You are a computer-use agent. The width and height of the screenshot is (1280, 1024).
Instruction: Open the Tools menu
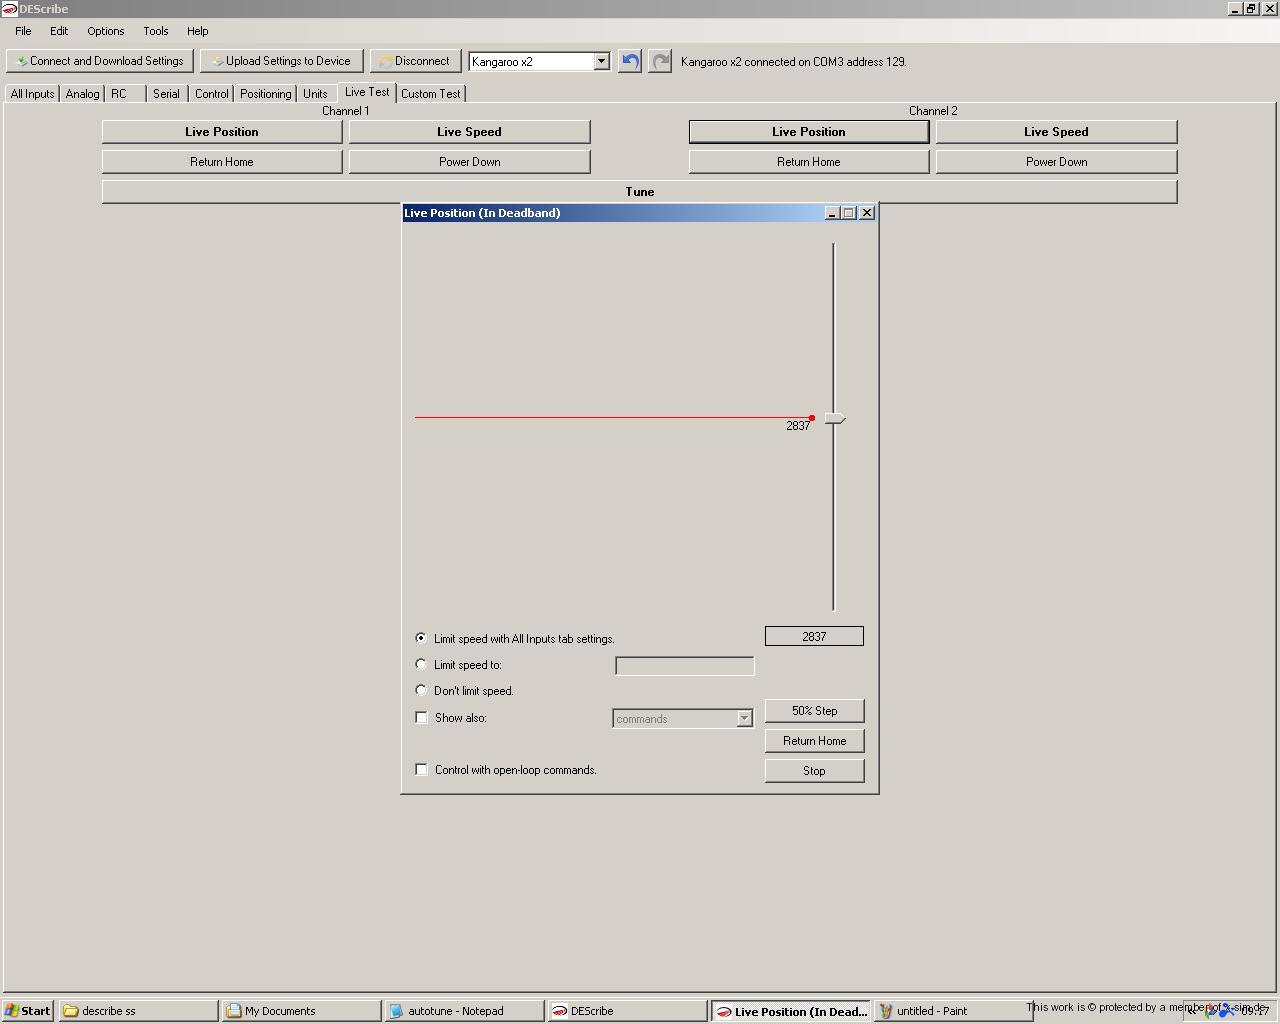[155, 31]
